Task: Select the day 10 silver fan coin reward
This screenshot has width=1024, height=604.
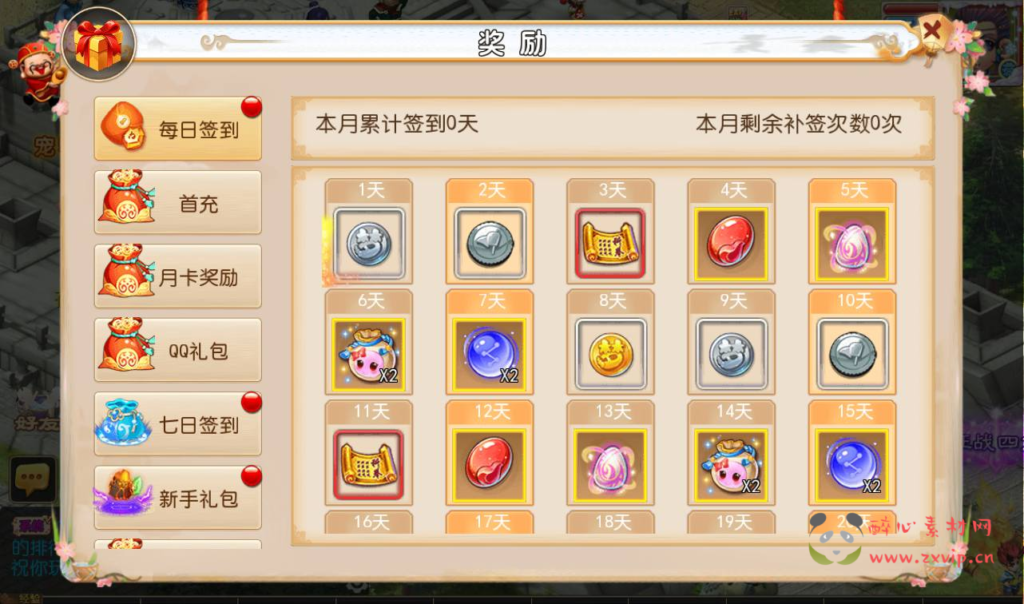Action: pyautogui.click(x=852, y=355)
